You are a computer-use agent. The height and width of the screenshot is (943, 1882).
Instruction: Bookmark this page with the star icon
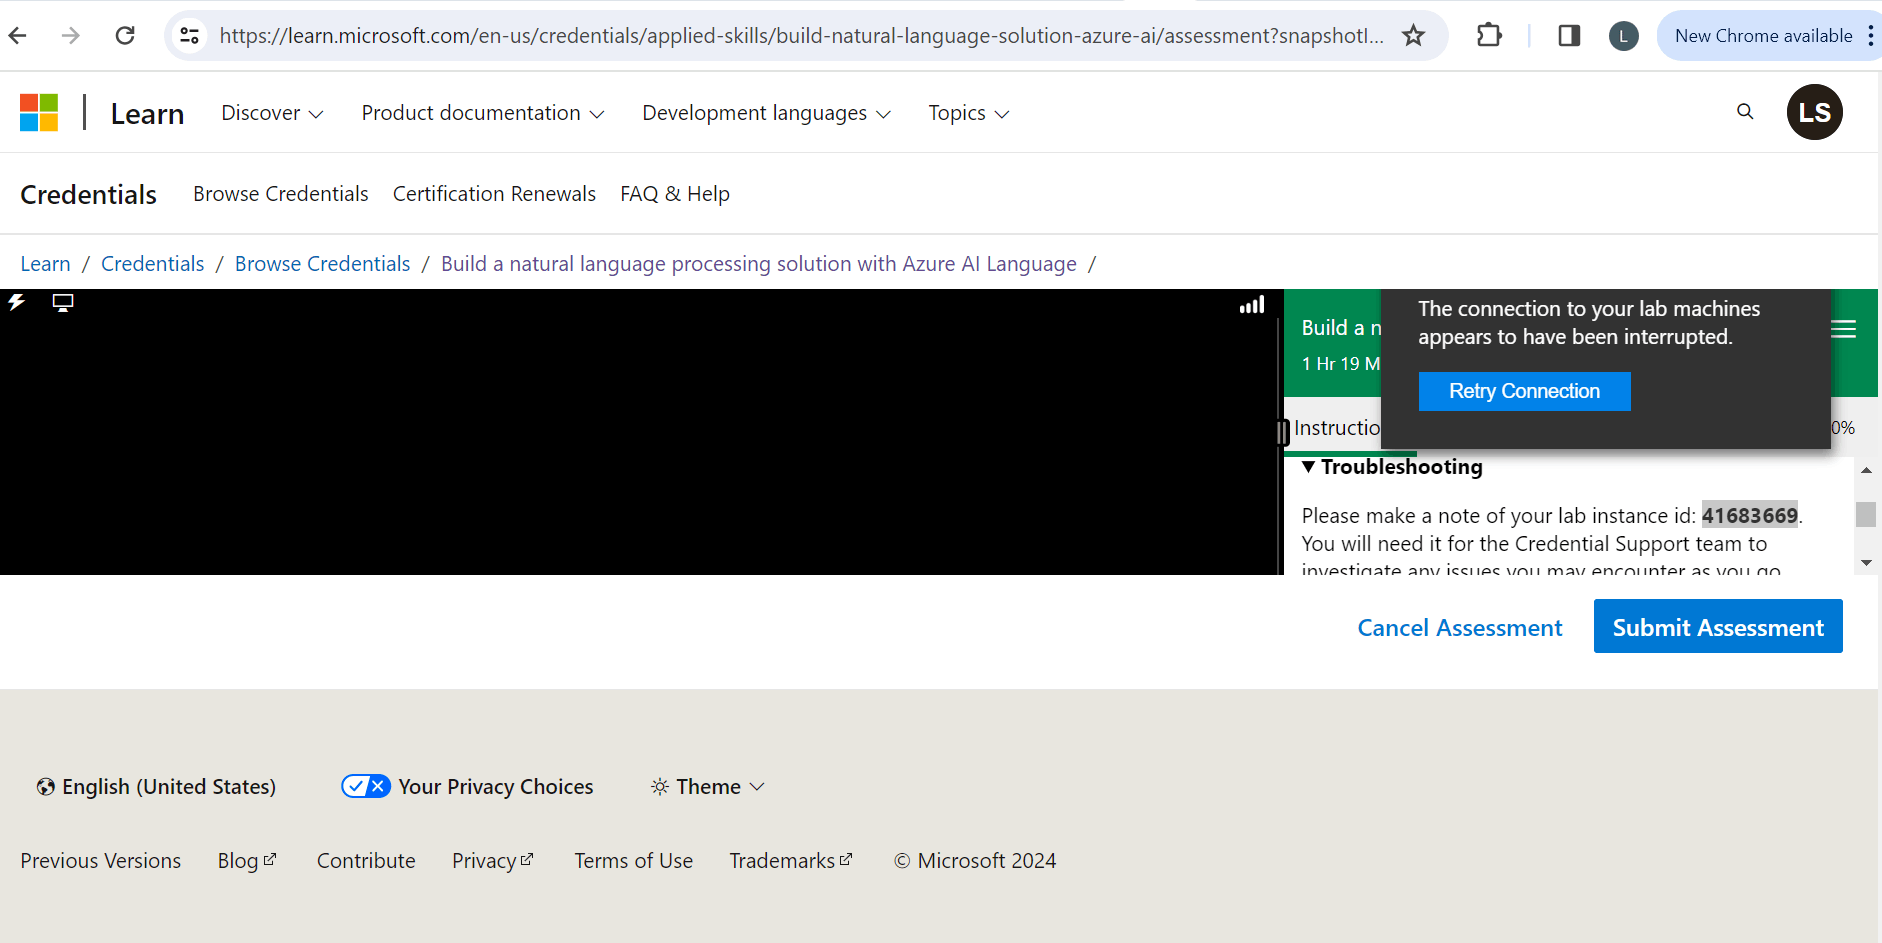click(x=1413, y=36)
